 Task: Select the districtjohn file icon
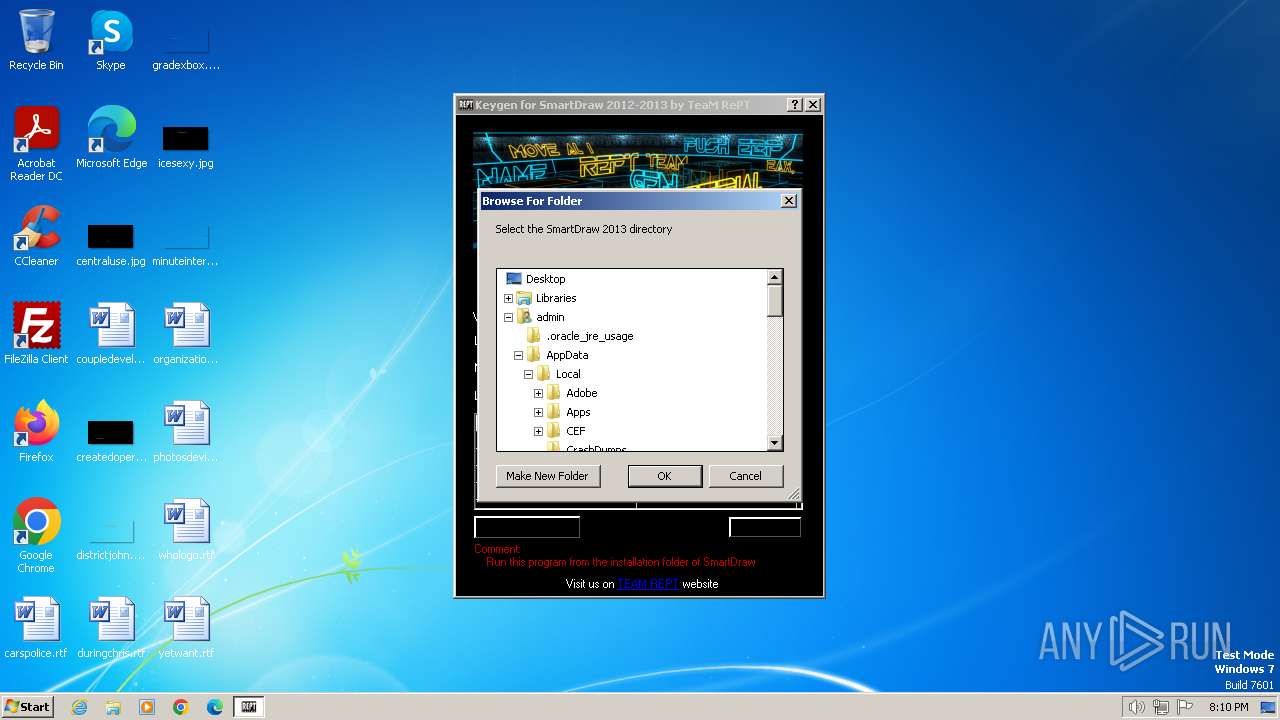pyautogui.click(x=111, y=538)
